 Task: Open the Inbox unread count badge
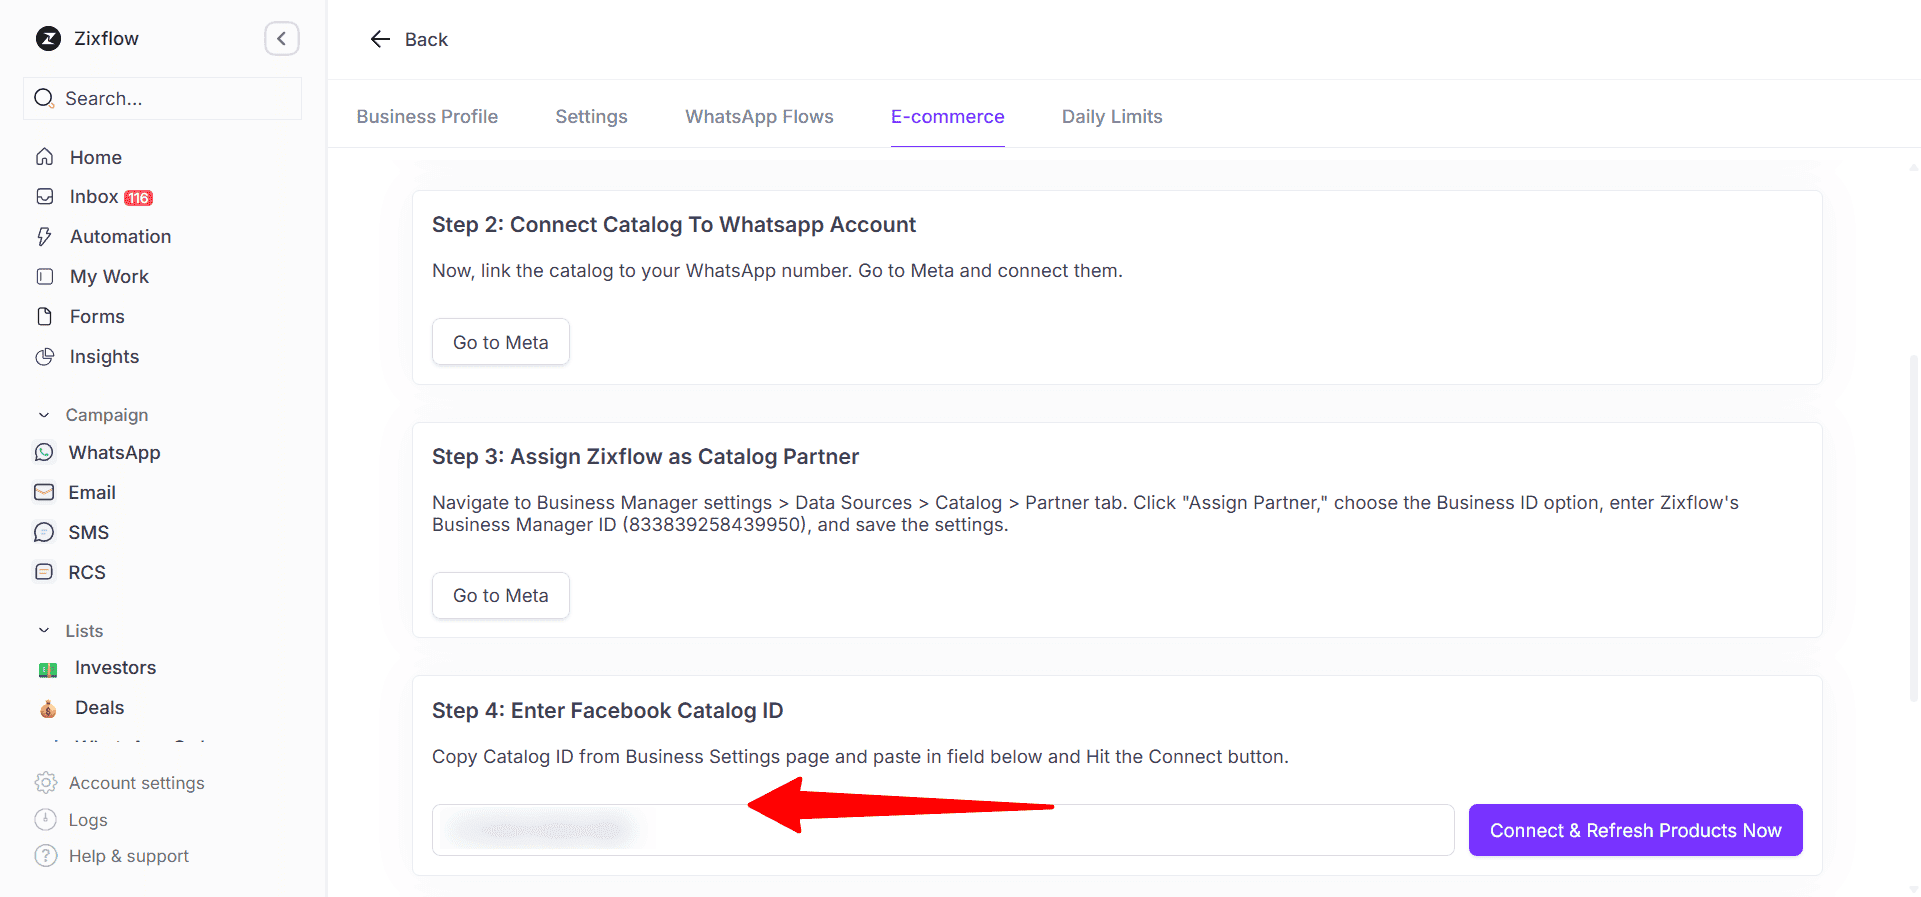(x=138, y=198)
